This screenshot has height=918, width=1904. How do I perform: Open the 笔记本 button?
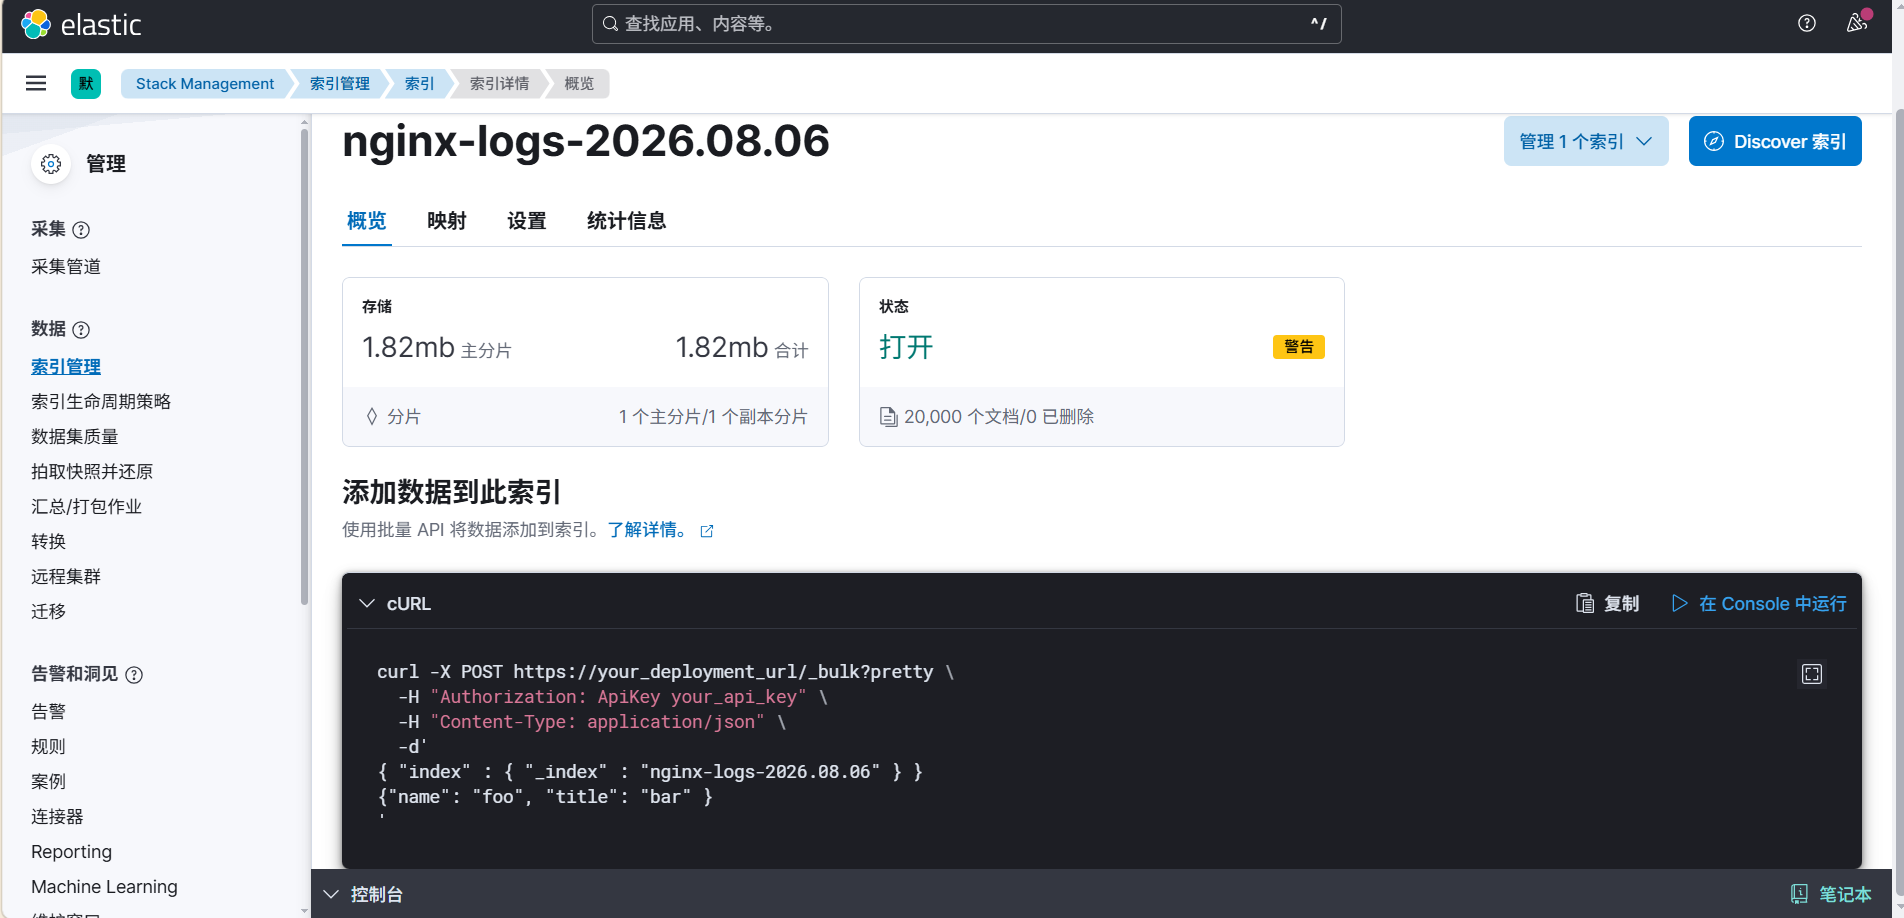[1830, 894]
